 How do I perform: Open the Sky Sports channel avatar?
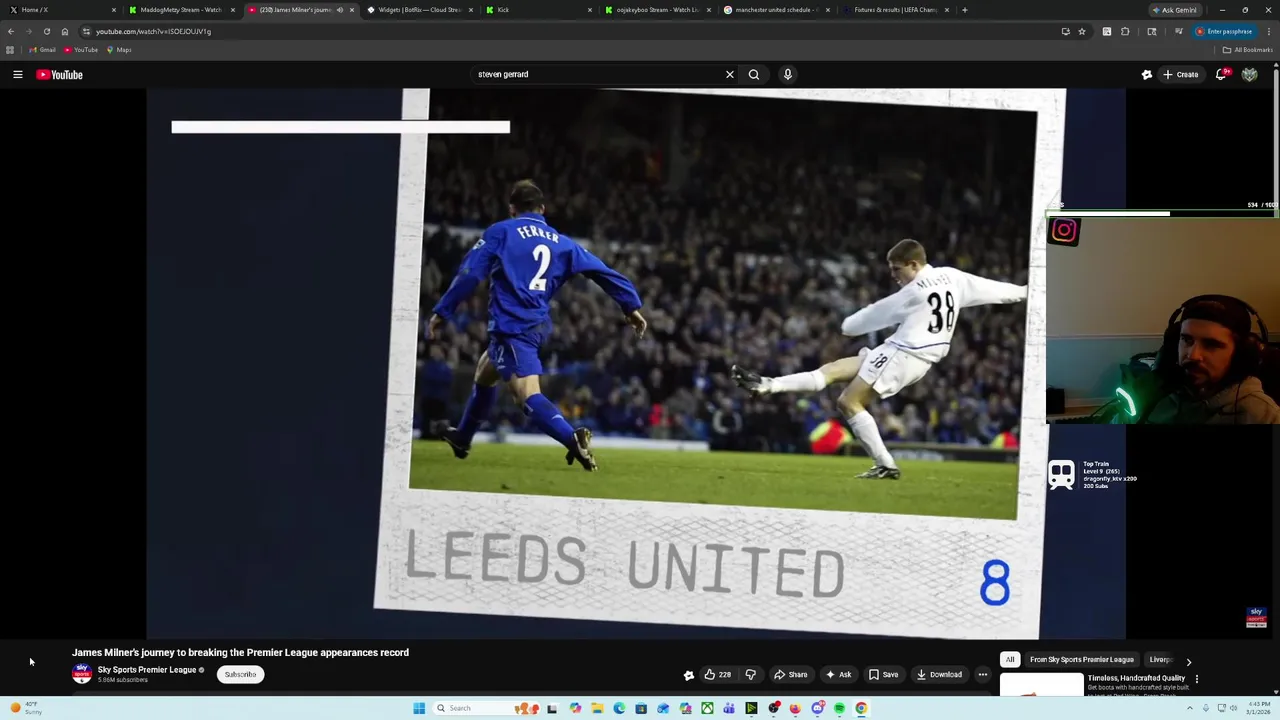tap(82, 674)
